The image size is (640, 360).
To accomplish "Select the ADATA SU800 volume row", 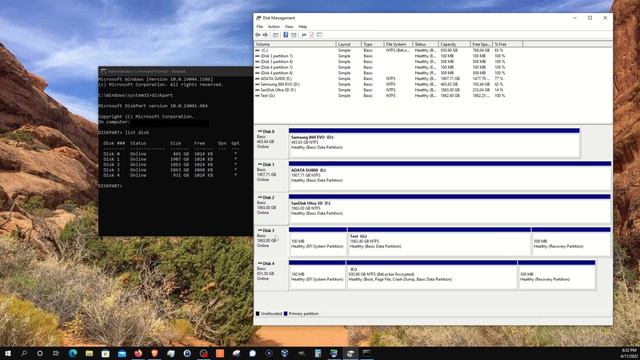I will point(380,78).
